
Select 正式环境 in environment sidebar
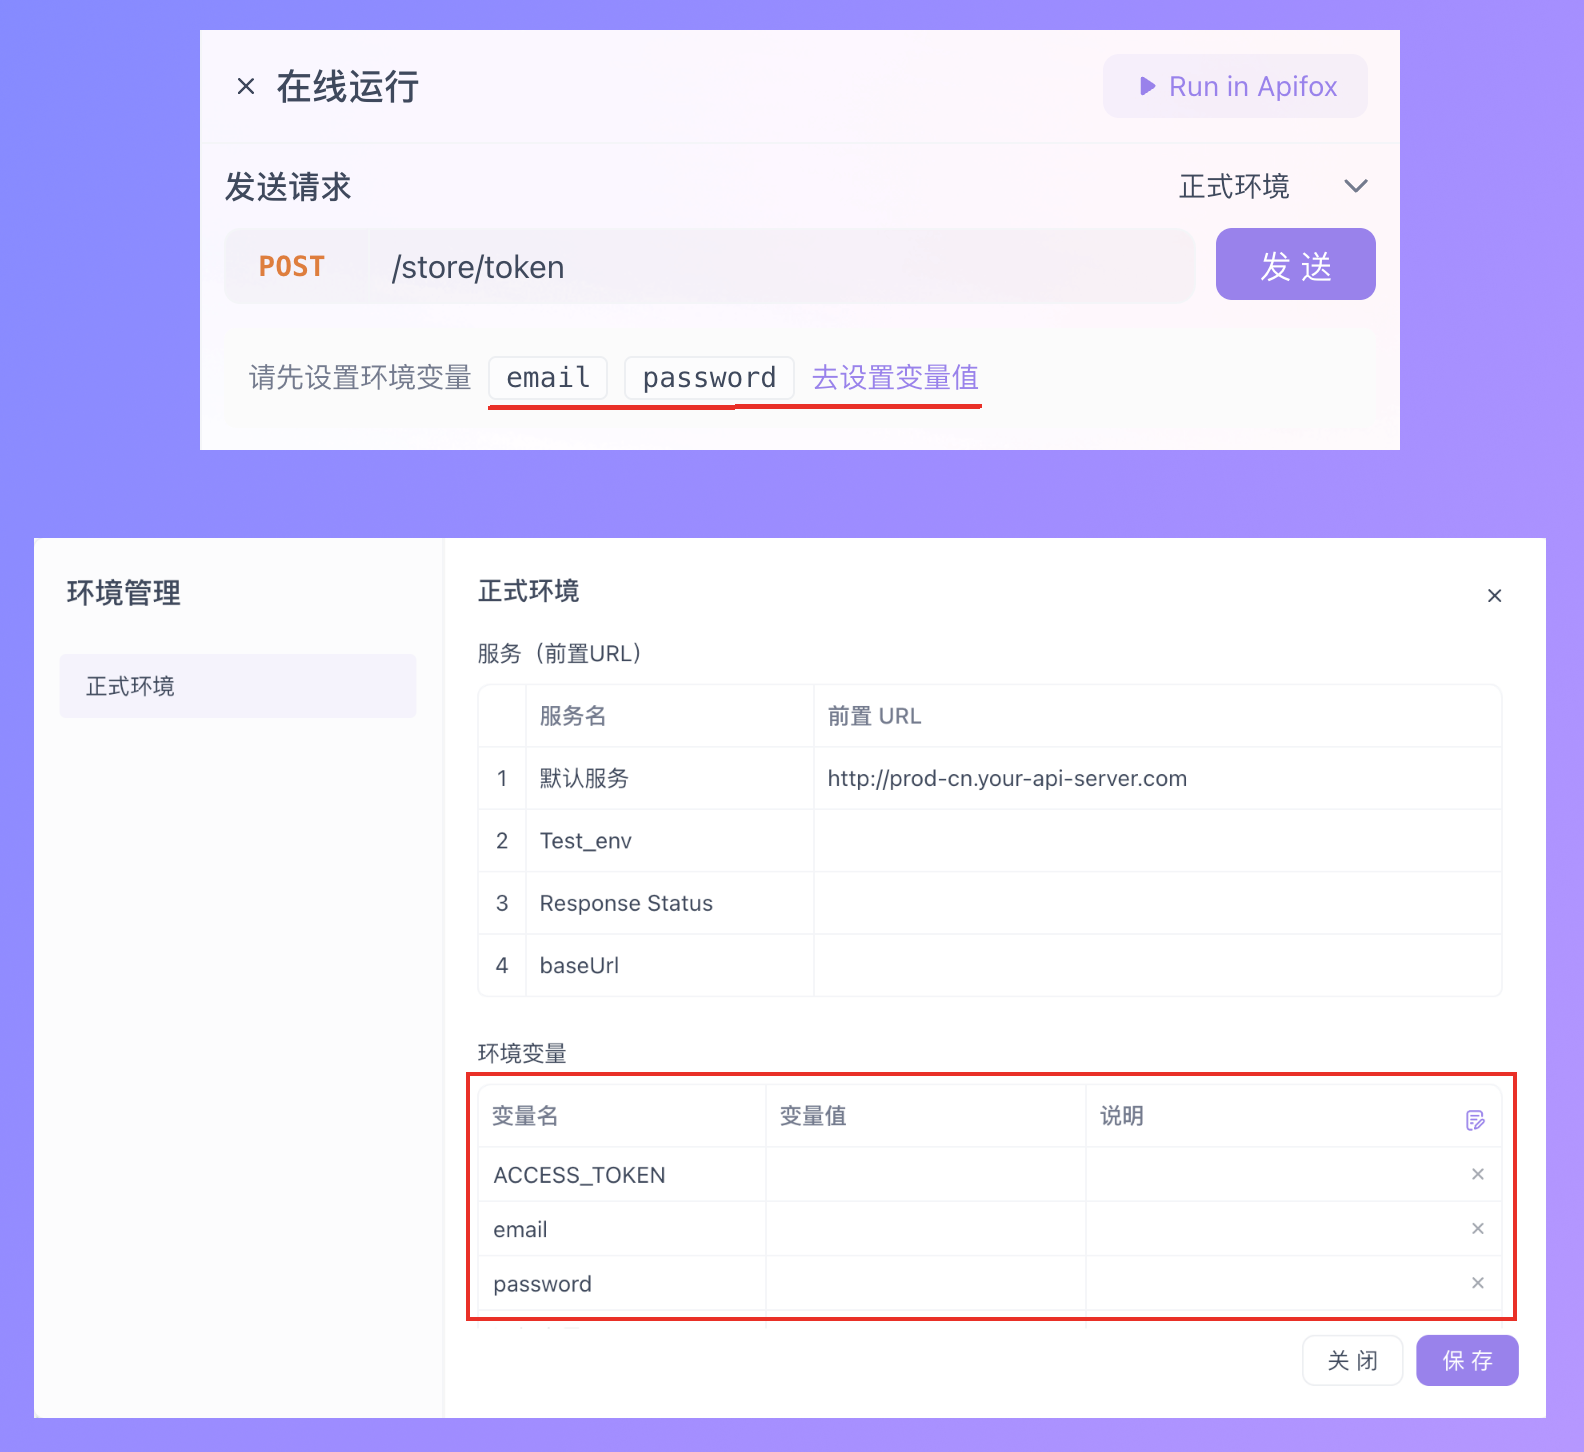(238, 686)
